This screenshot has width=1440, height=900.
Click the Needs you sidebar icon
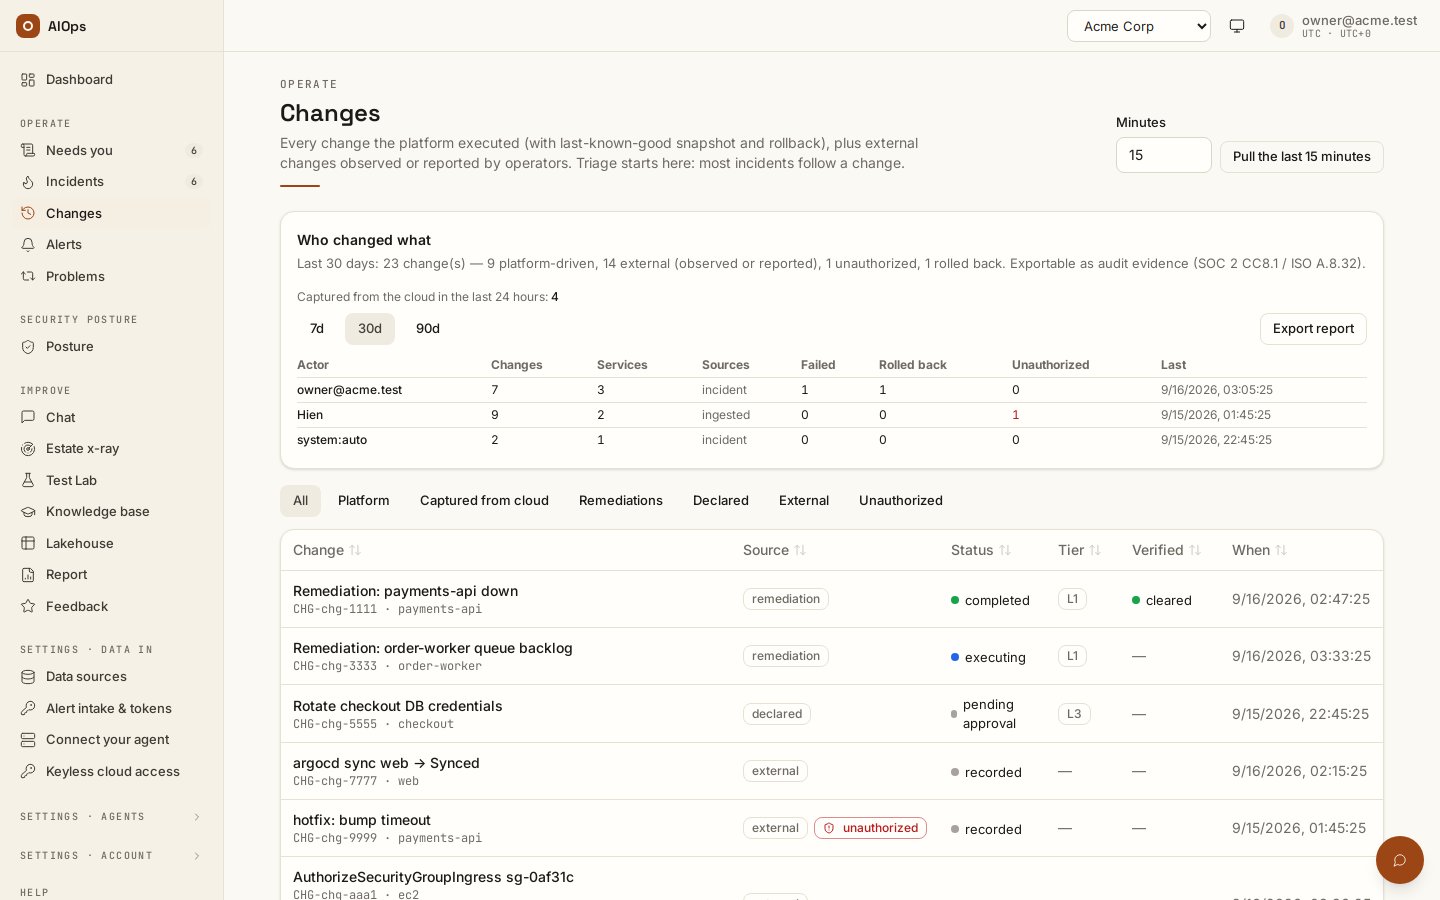pos(28,151)
